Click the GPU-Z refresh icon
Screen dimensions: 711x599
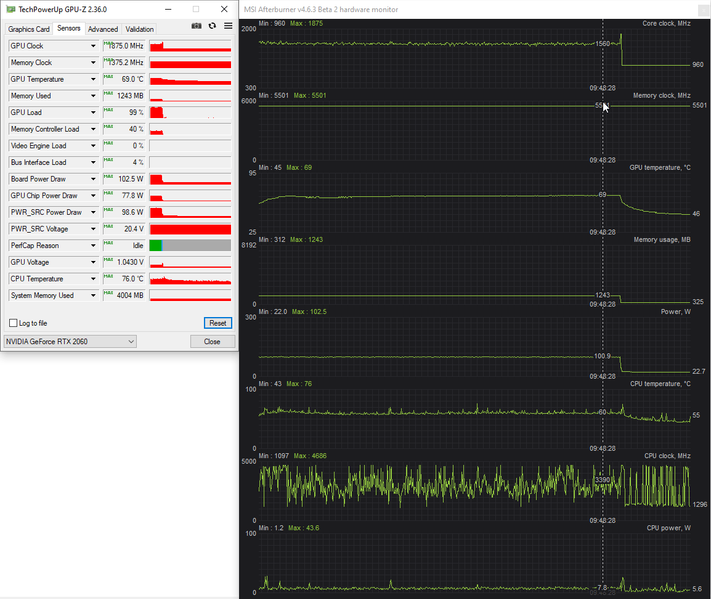[x=212, y=26]
